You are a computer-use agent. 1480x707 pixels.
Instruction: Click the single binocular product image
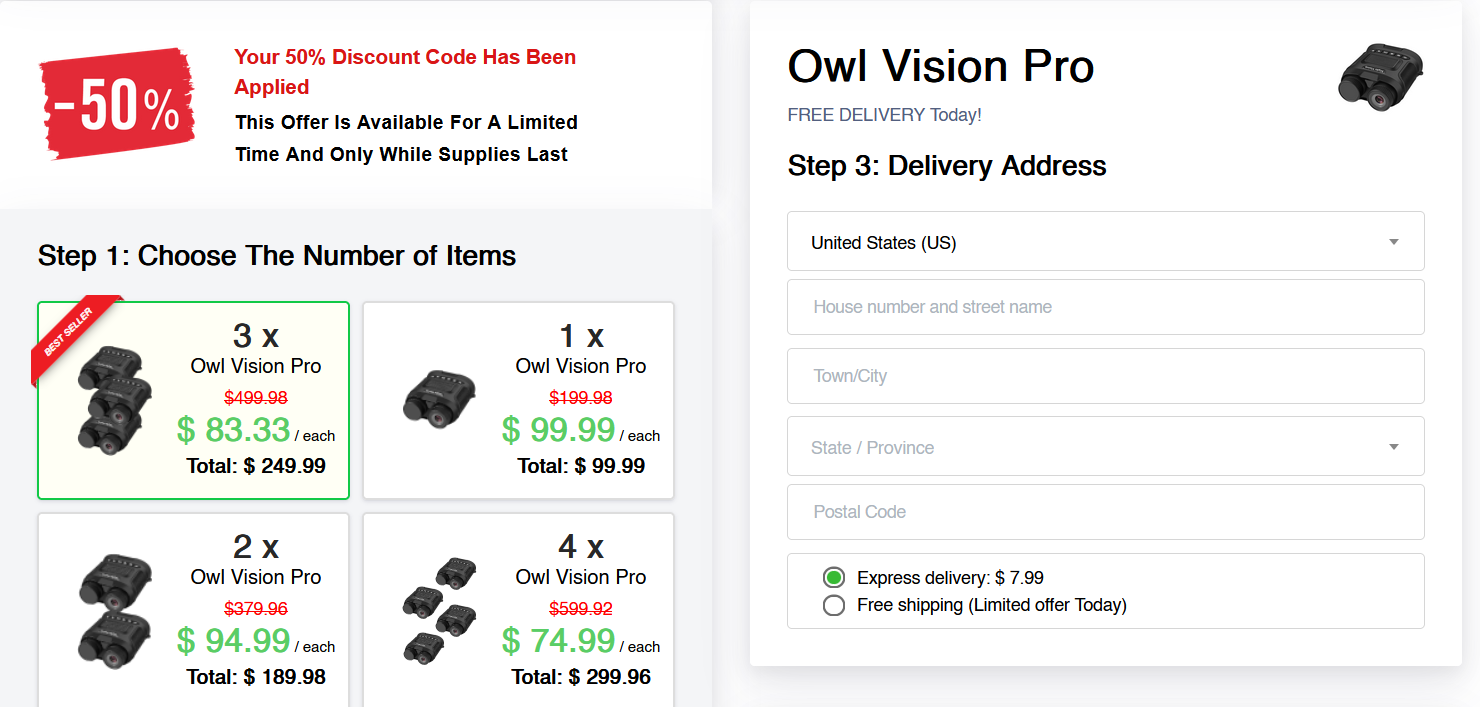[x=440, y=398]
